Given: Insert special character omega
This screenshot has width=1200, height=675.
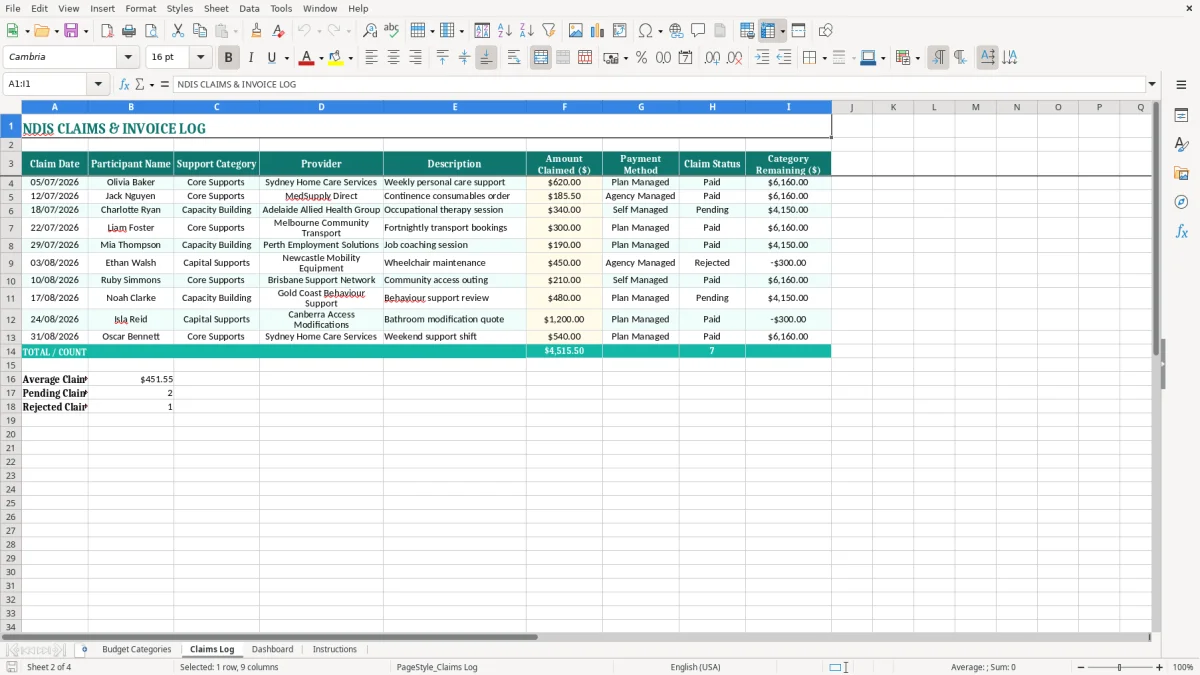Looking at the screenshot, I should [x=646, y=31].
